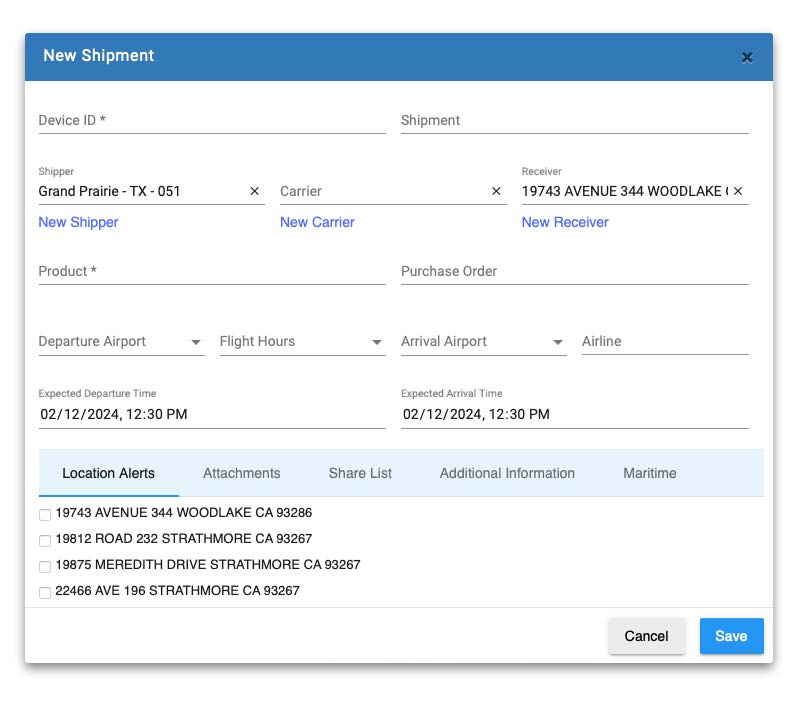Close the New Shipment dialog
811x704 pixels.
[747, 57]
